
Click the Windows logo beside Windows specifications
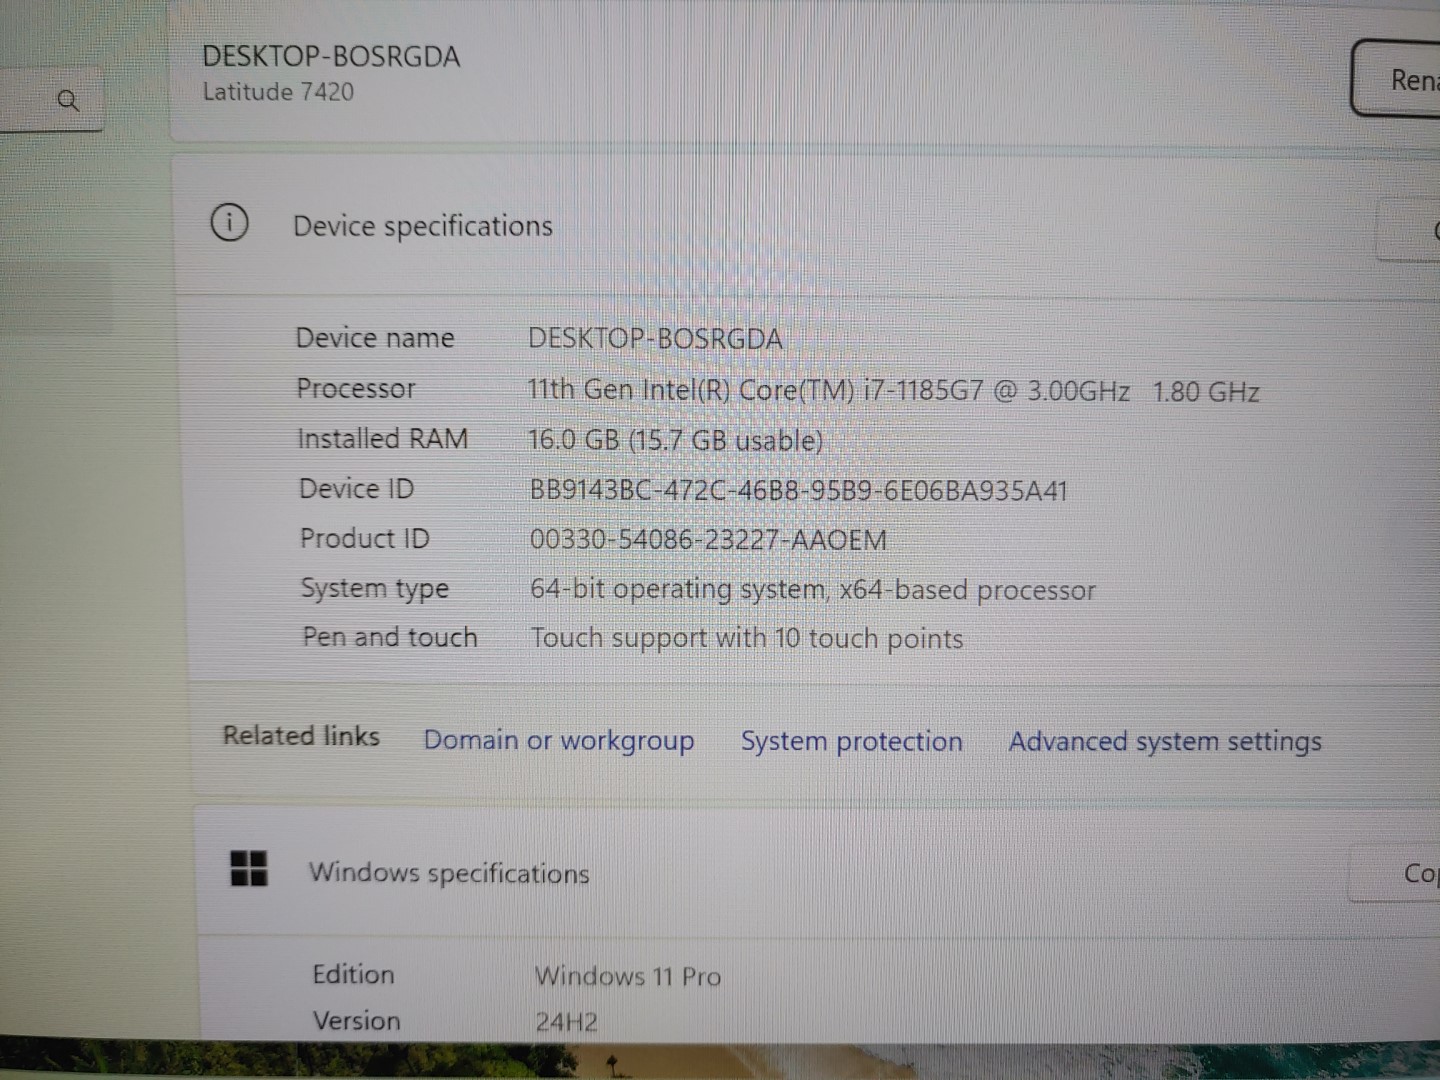click(249, 870)
